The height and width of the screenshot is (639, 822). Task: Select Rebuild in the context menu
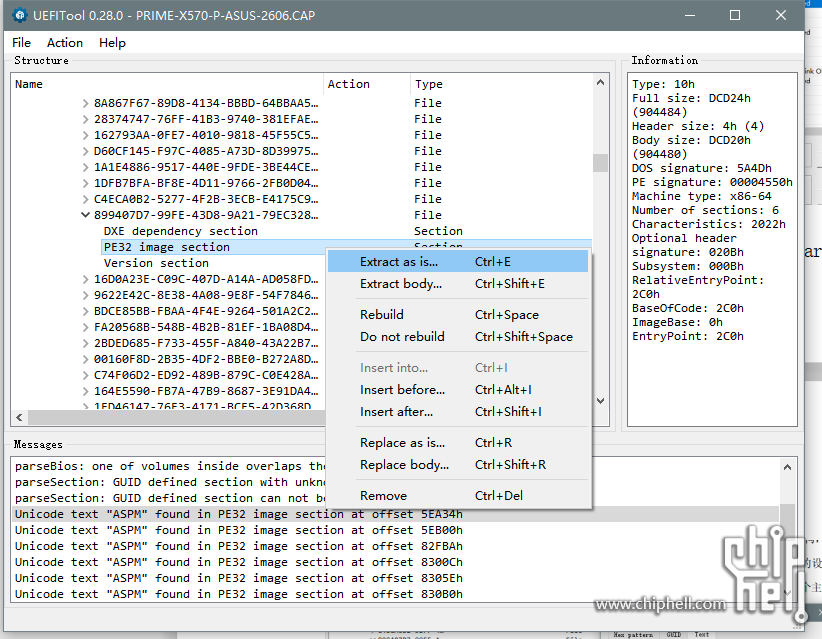458,315
